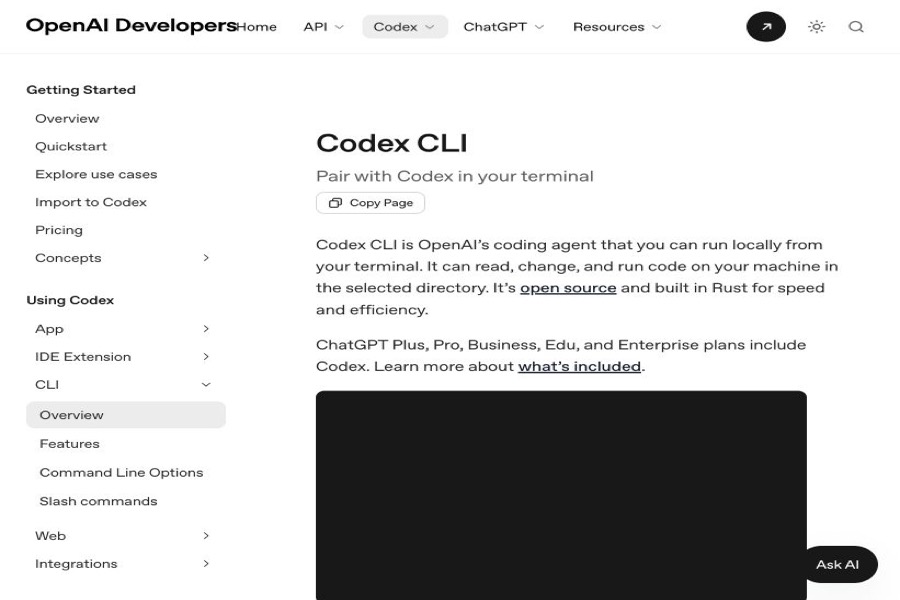Toggle the light/dark theme sun icon
The image size is (900, 600).
[x=816, y=26]
